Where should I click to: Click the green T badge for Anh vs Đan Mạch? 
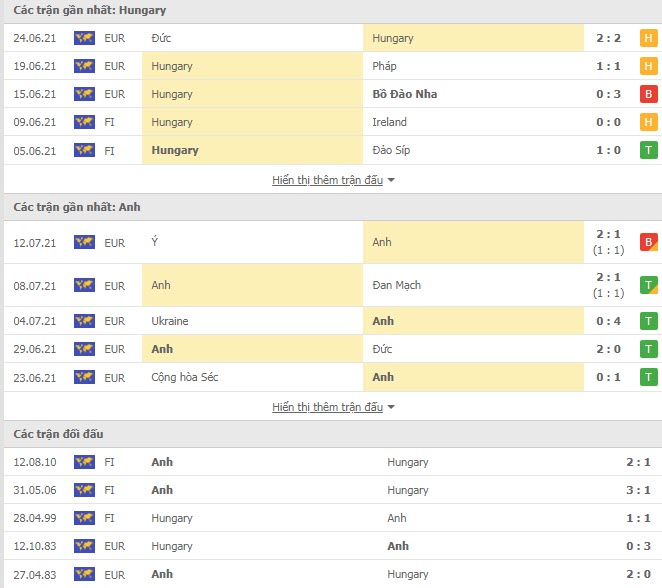point(648,285)
